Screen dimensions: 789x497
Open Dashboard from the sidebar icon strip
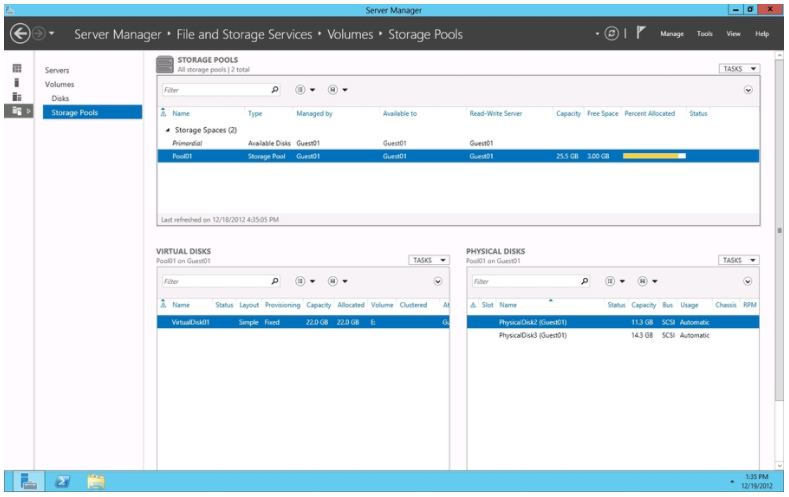(16, 68)
